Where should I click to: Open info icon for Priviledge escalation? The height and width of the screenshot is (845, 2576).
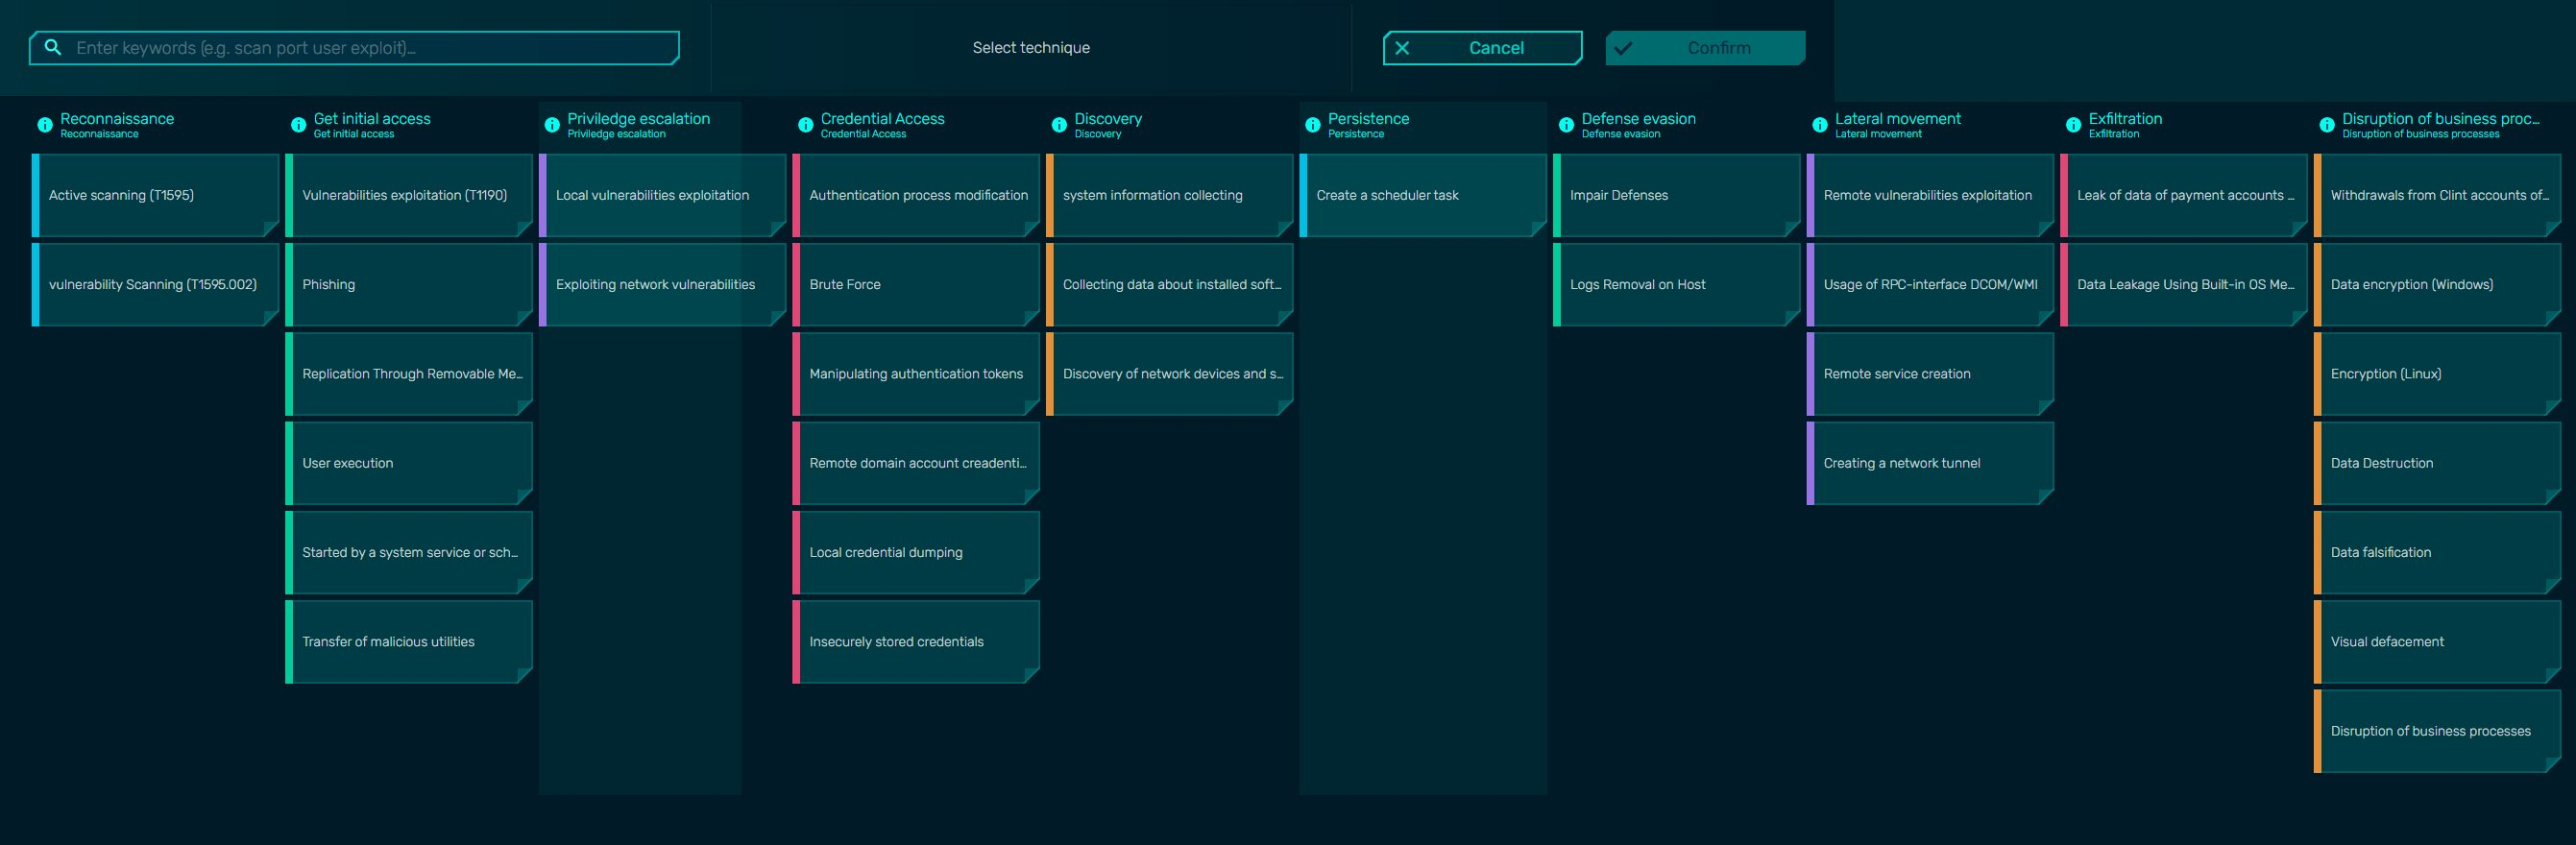pyautogui.click(x=552, y=125)
